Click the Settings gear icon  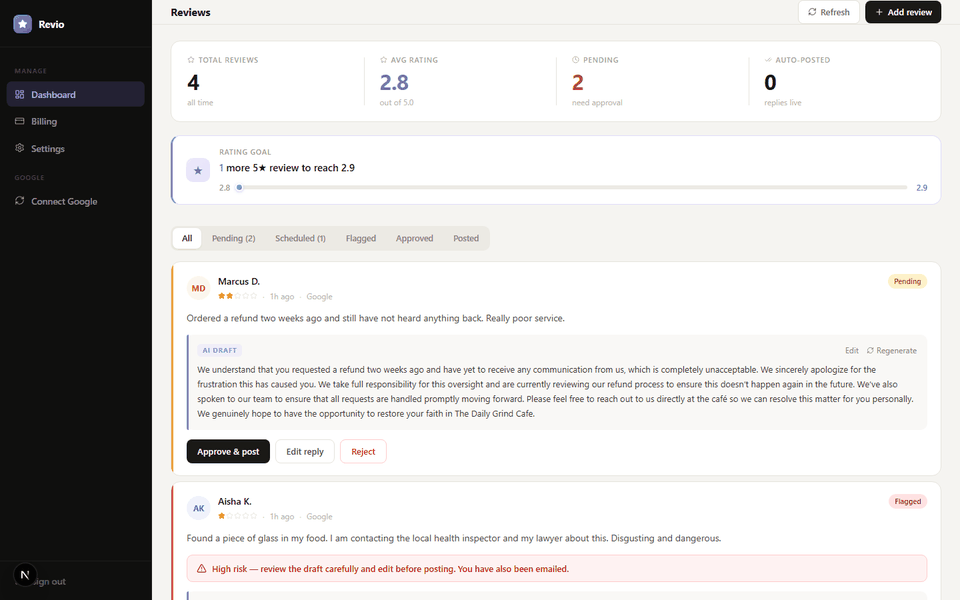(20, 148)
